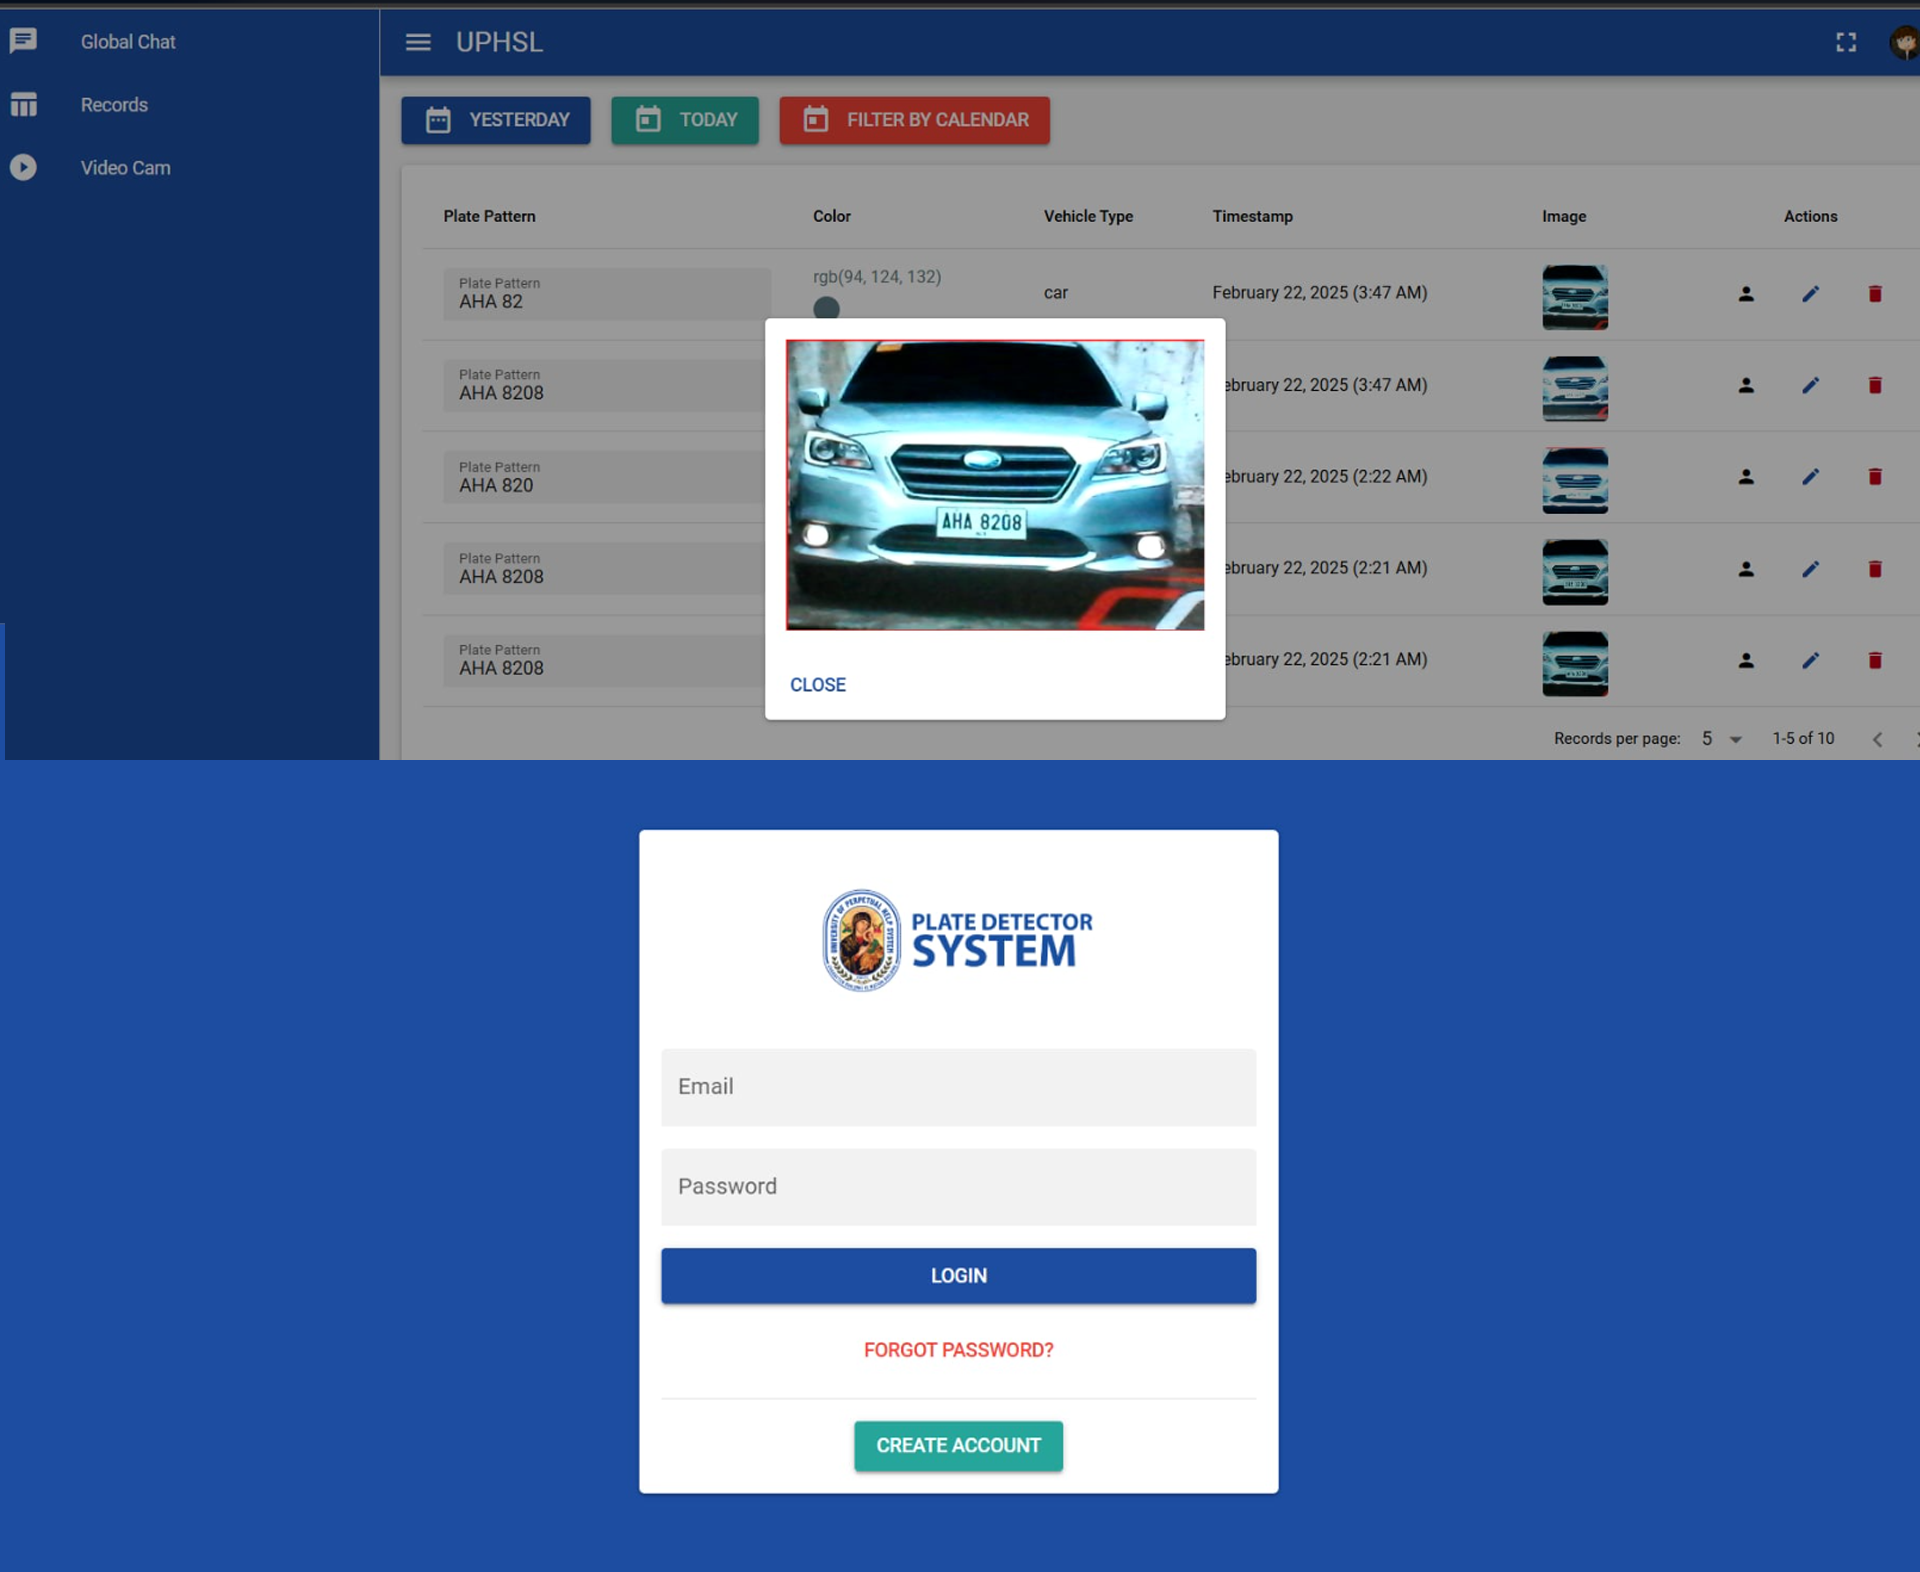This screenshot has height=1572, width=1920.
Task: Click the rgb color swatch circle
Action: click(826, 307)
